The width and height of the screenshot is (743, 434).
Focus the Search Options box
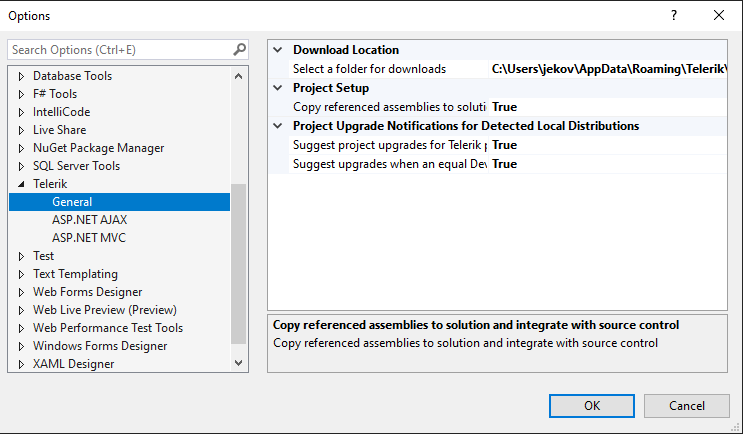pos(118,49)
